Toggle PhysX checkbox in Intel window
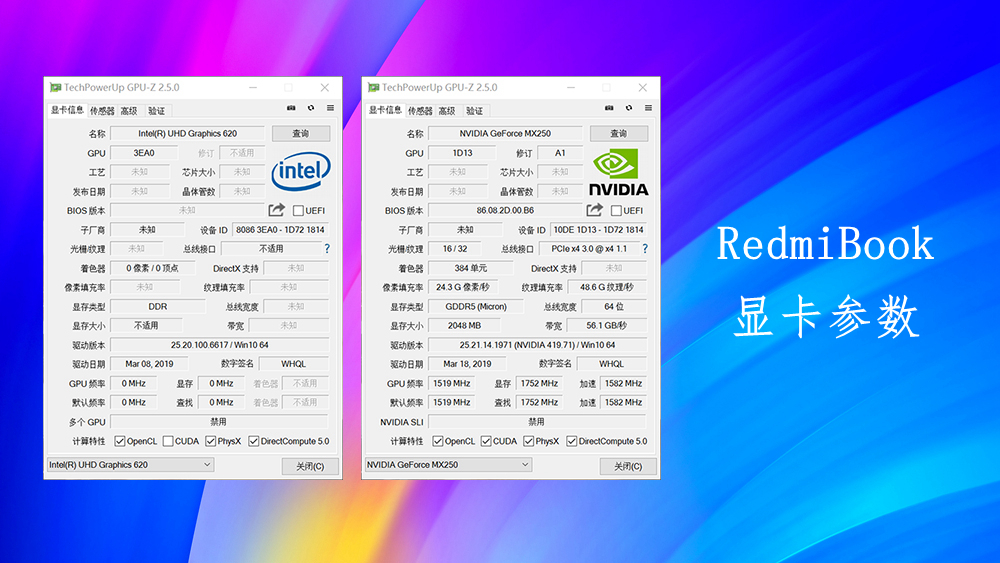Viewport: 1000px width, 563px height. [x=210, y=441]
